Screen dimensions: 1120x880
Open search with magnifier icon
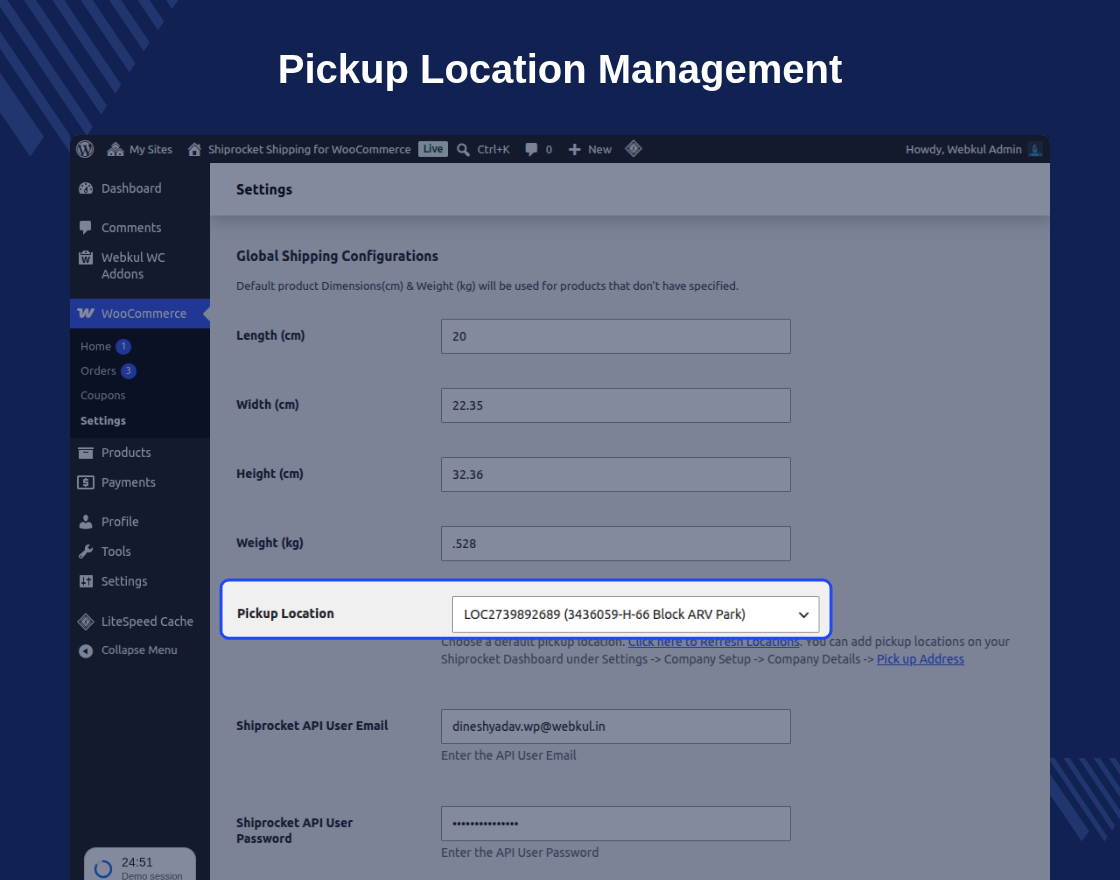pyautogui.click(x=464, y=149)
